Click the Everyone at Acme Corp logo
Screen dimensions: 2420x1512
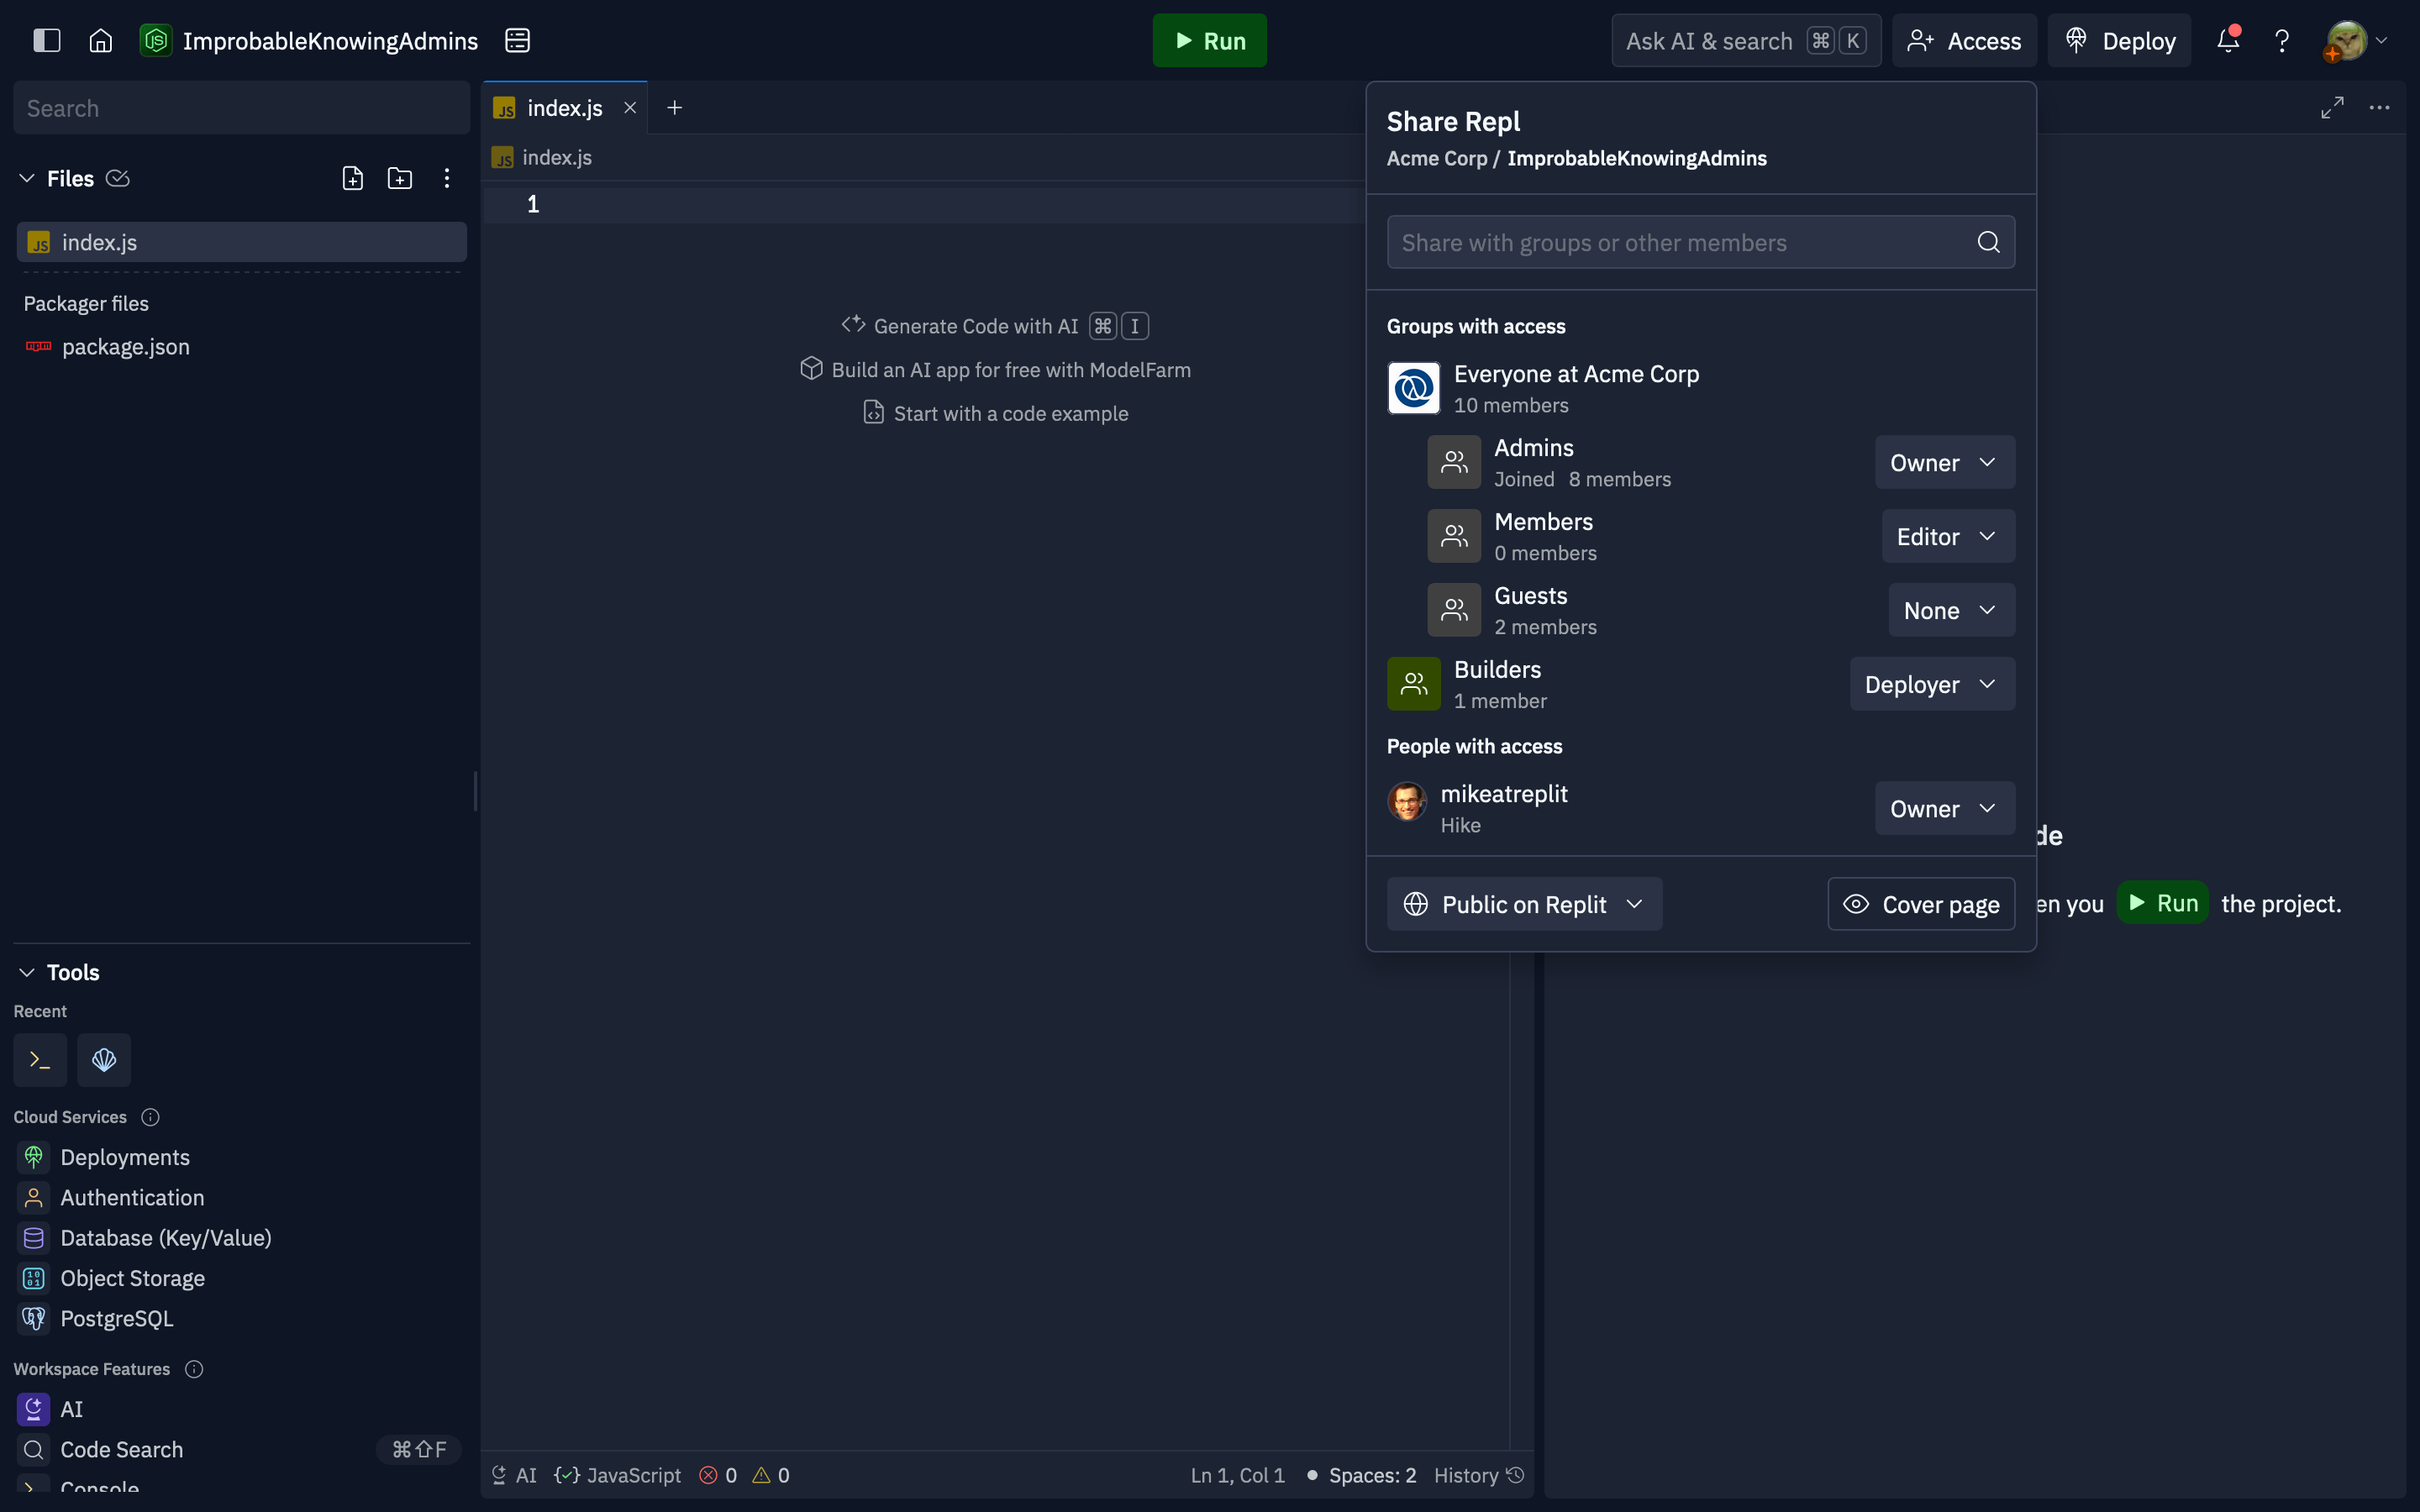pos(1413,388)
